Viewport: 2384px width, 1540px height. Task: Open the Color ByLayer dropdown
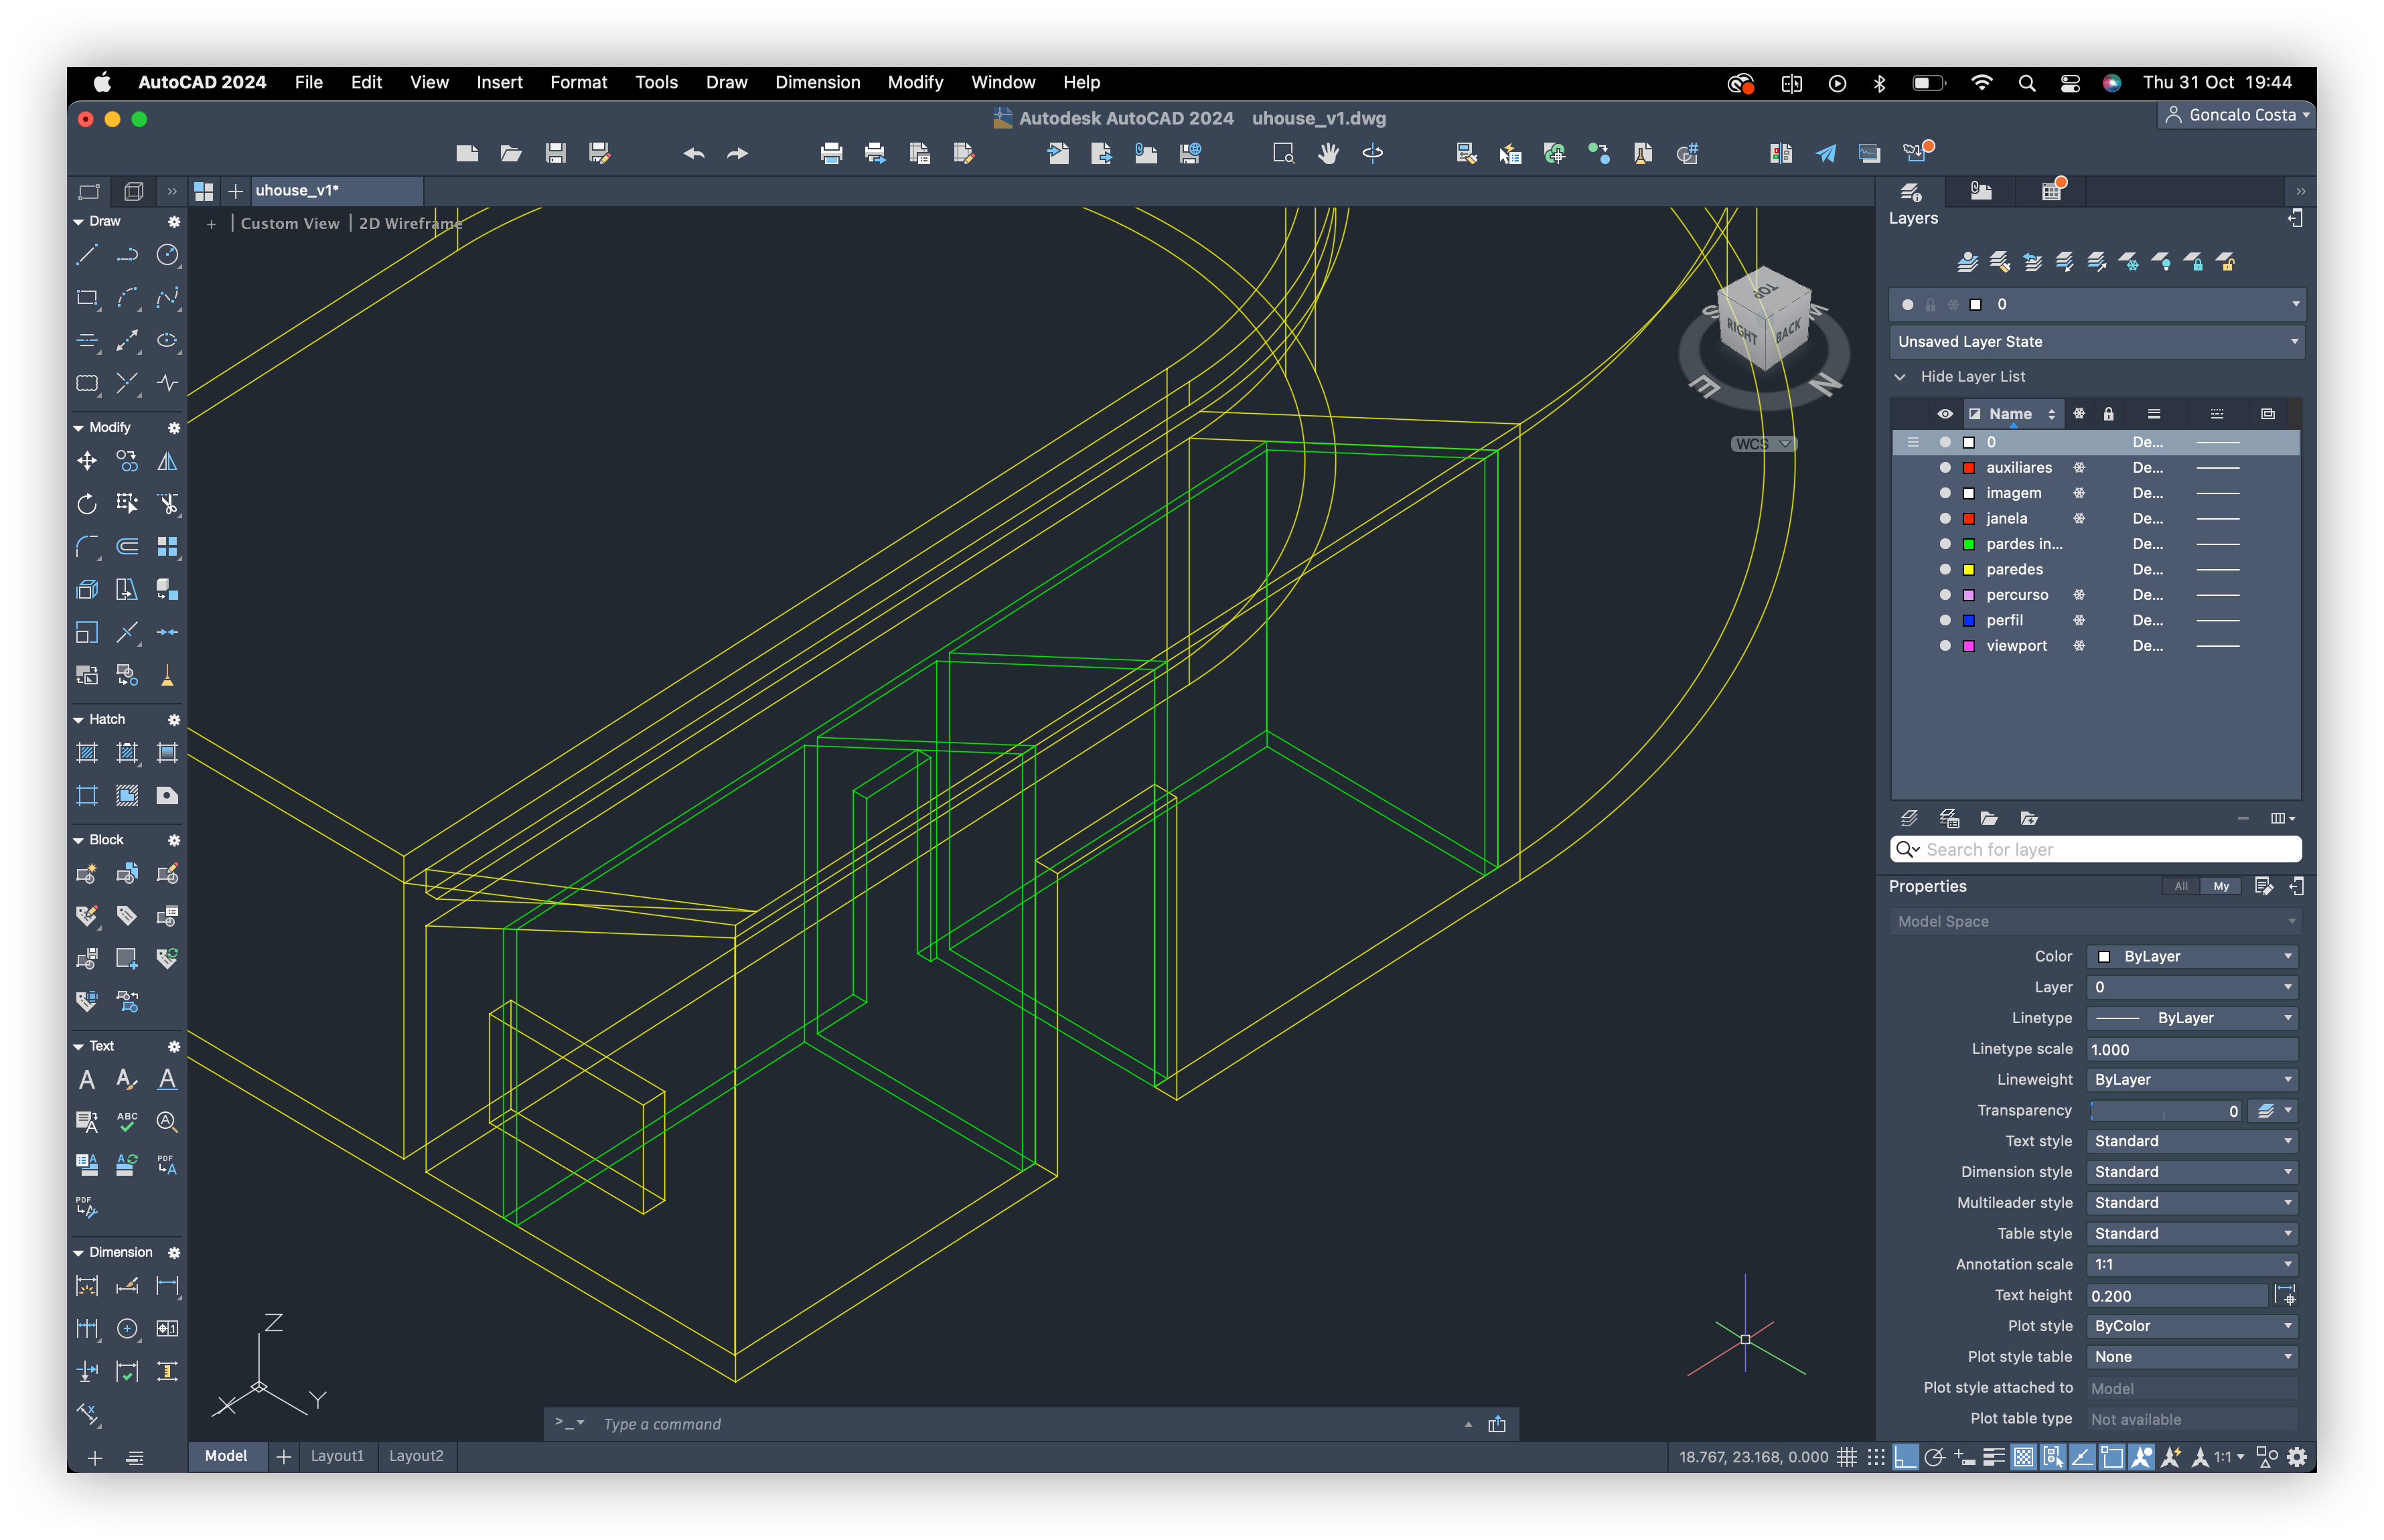(x=2192, y=956)
